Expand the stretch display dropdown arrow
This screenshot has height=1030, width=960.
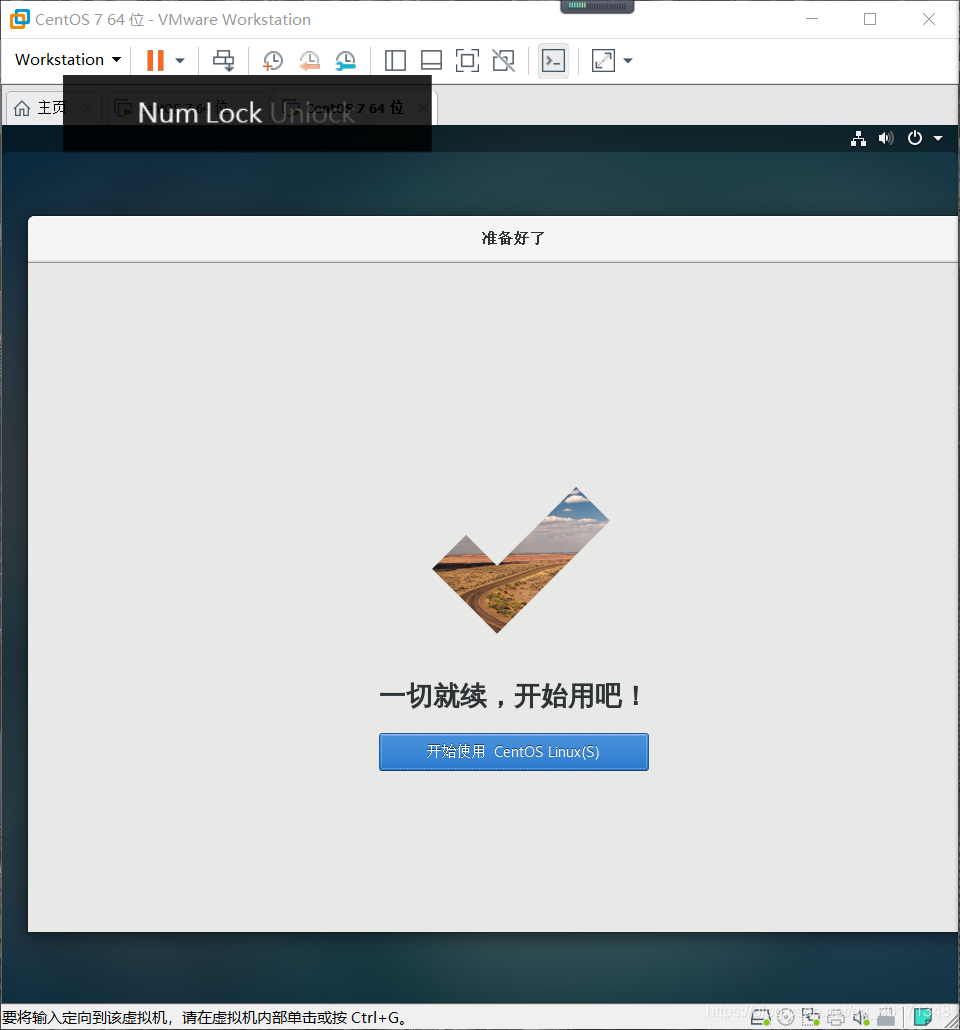click(x=628, y=60)
